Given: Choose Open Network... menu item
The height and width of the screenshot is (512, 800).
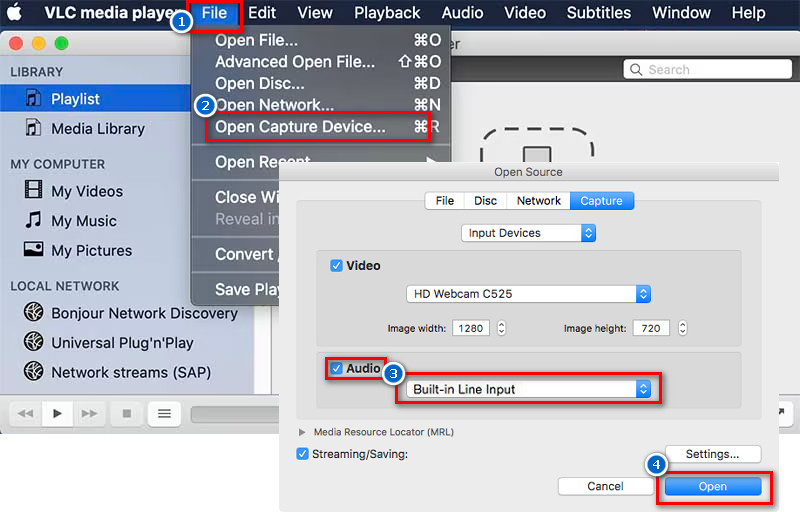Looking at the screenshot, I should (x=321, y=105).
